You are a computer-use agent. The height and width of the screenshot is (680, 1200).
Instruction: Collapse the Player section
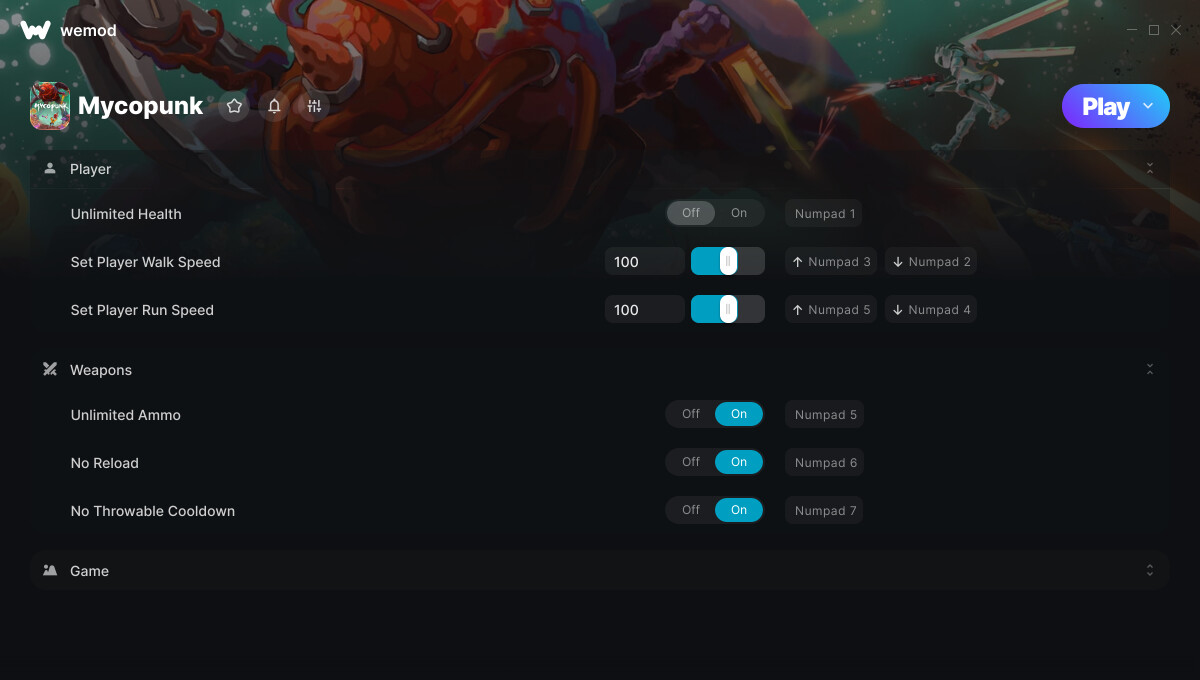tap(1150, 169)
